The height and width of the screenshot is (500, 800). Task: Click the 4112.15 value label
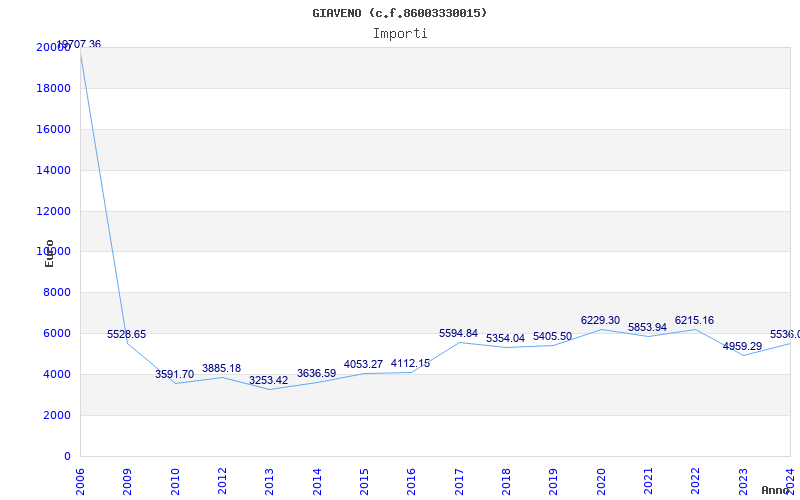[x=410, y=364]
